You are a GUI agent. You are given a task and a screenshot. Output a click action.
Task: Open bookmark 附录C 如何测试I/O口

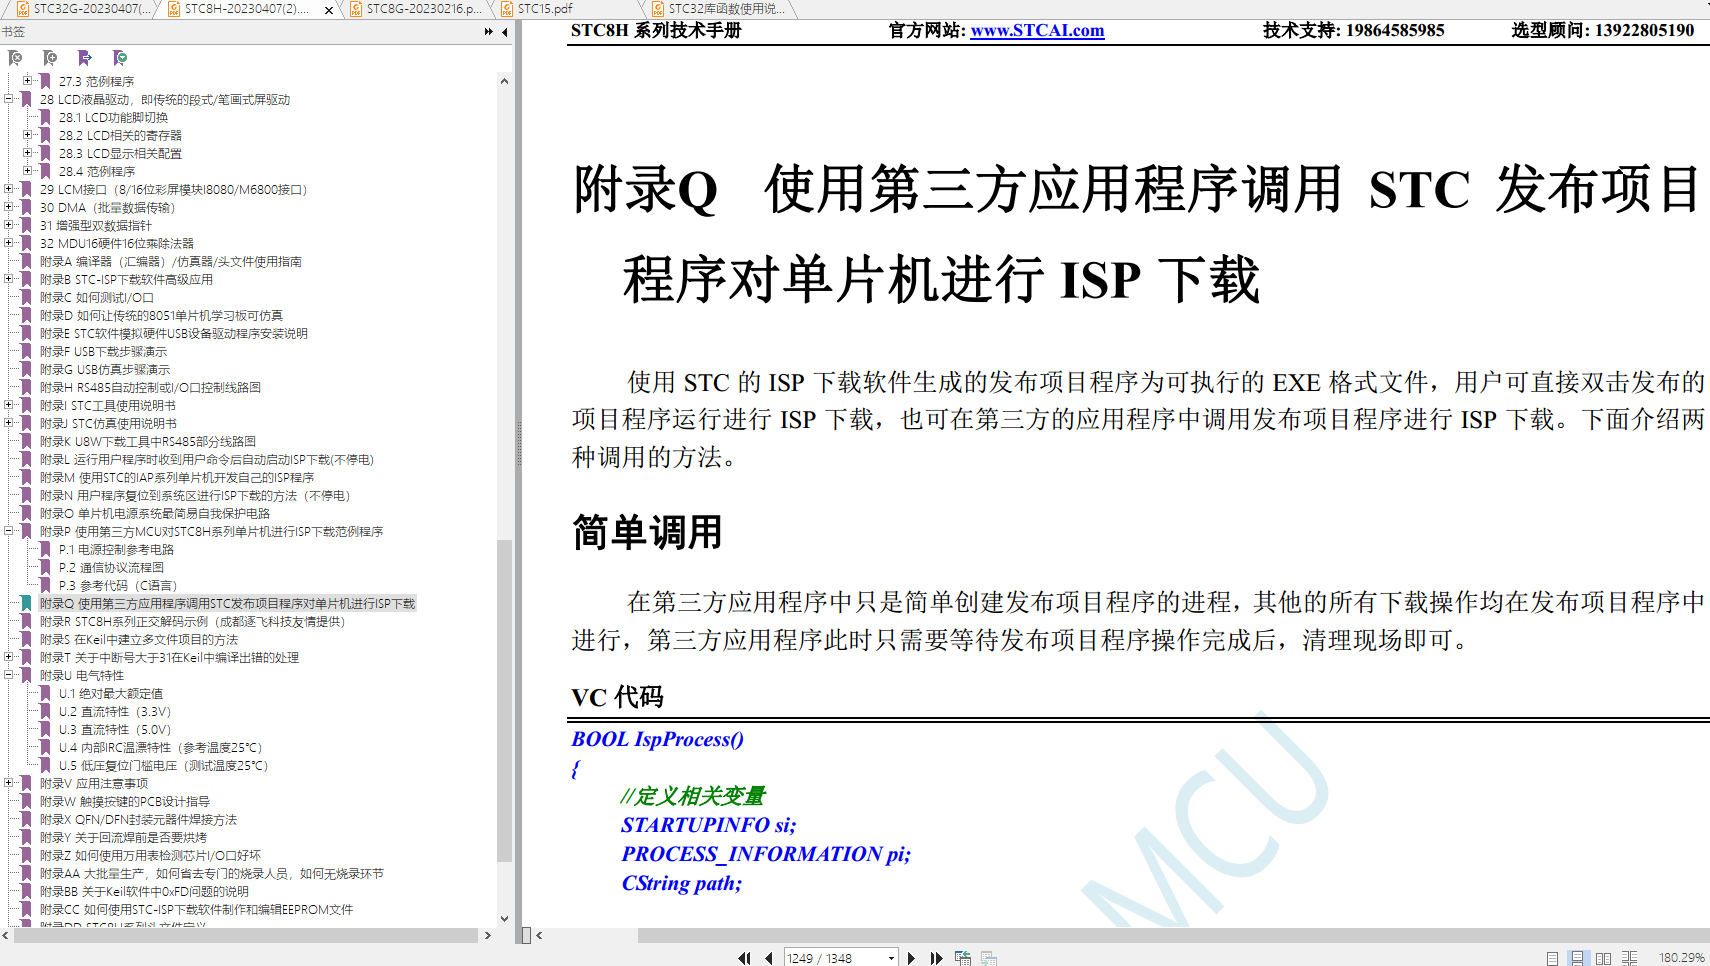point(97,297)
